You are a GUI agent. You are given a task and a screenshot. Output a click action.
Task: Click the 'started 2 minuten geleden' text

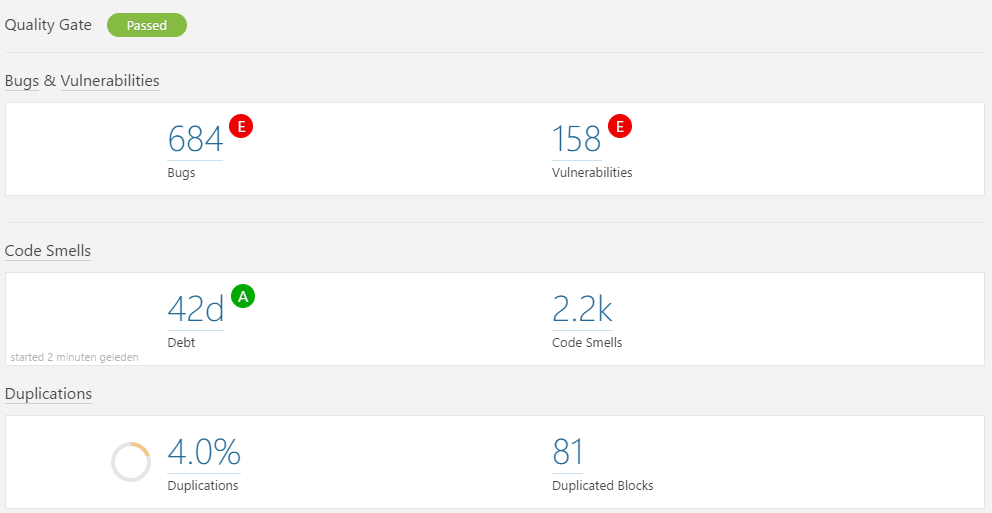[74, 356]
